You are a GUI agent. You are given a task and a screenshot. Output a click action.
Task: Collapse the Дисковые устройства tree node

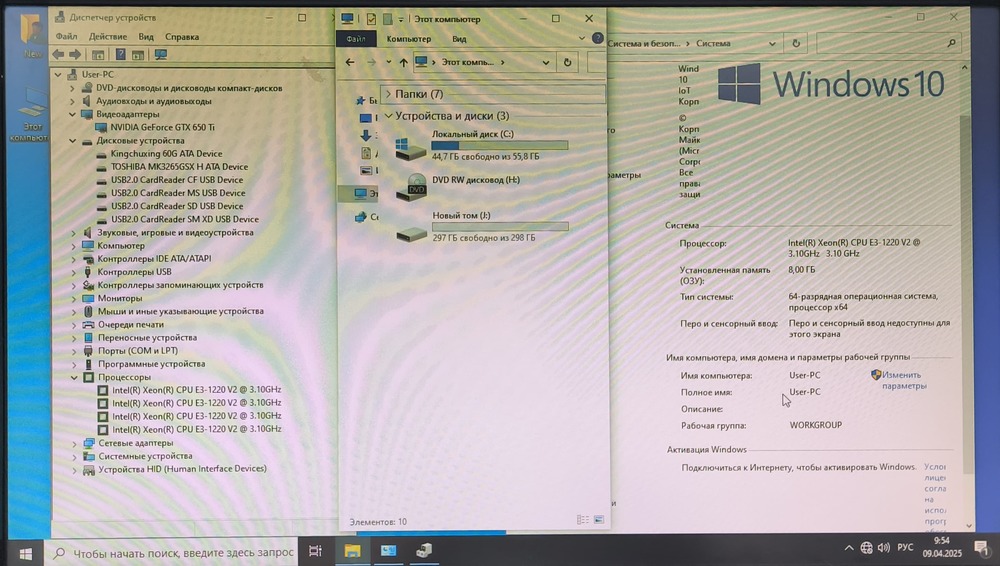pyautogui.click(x=73, y=141)
